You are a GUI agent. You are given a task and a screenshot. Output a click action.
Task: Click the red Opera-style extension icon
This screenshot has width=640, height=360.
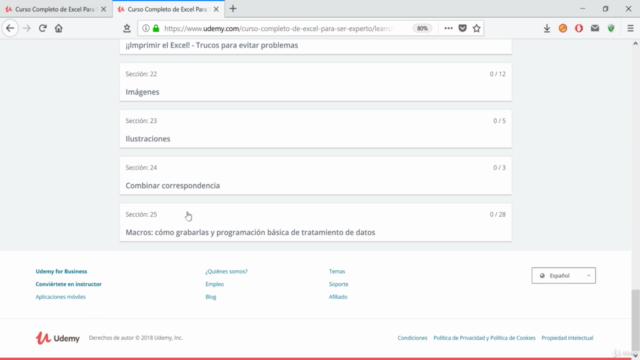579,28
